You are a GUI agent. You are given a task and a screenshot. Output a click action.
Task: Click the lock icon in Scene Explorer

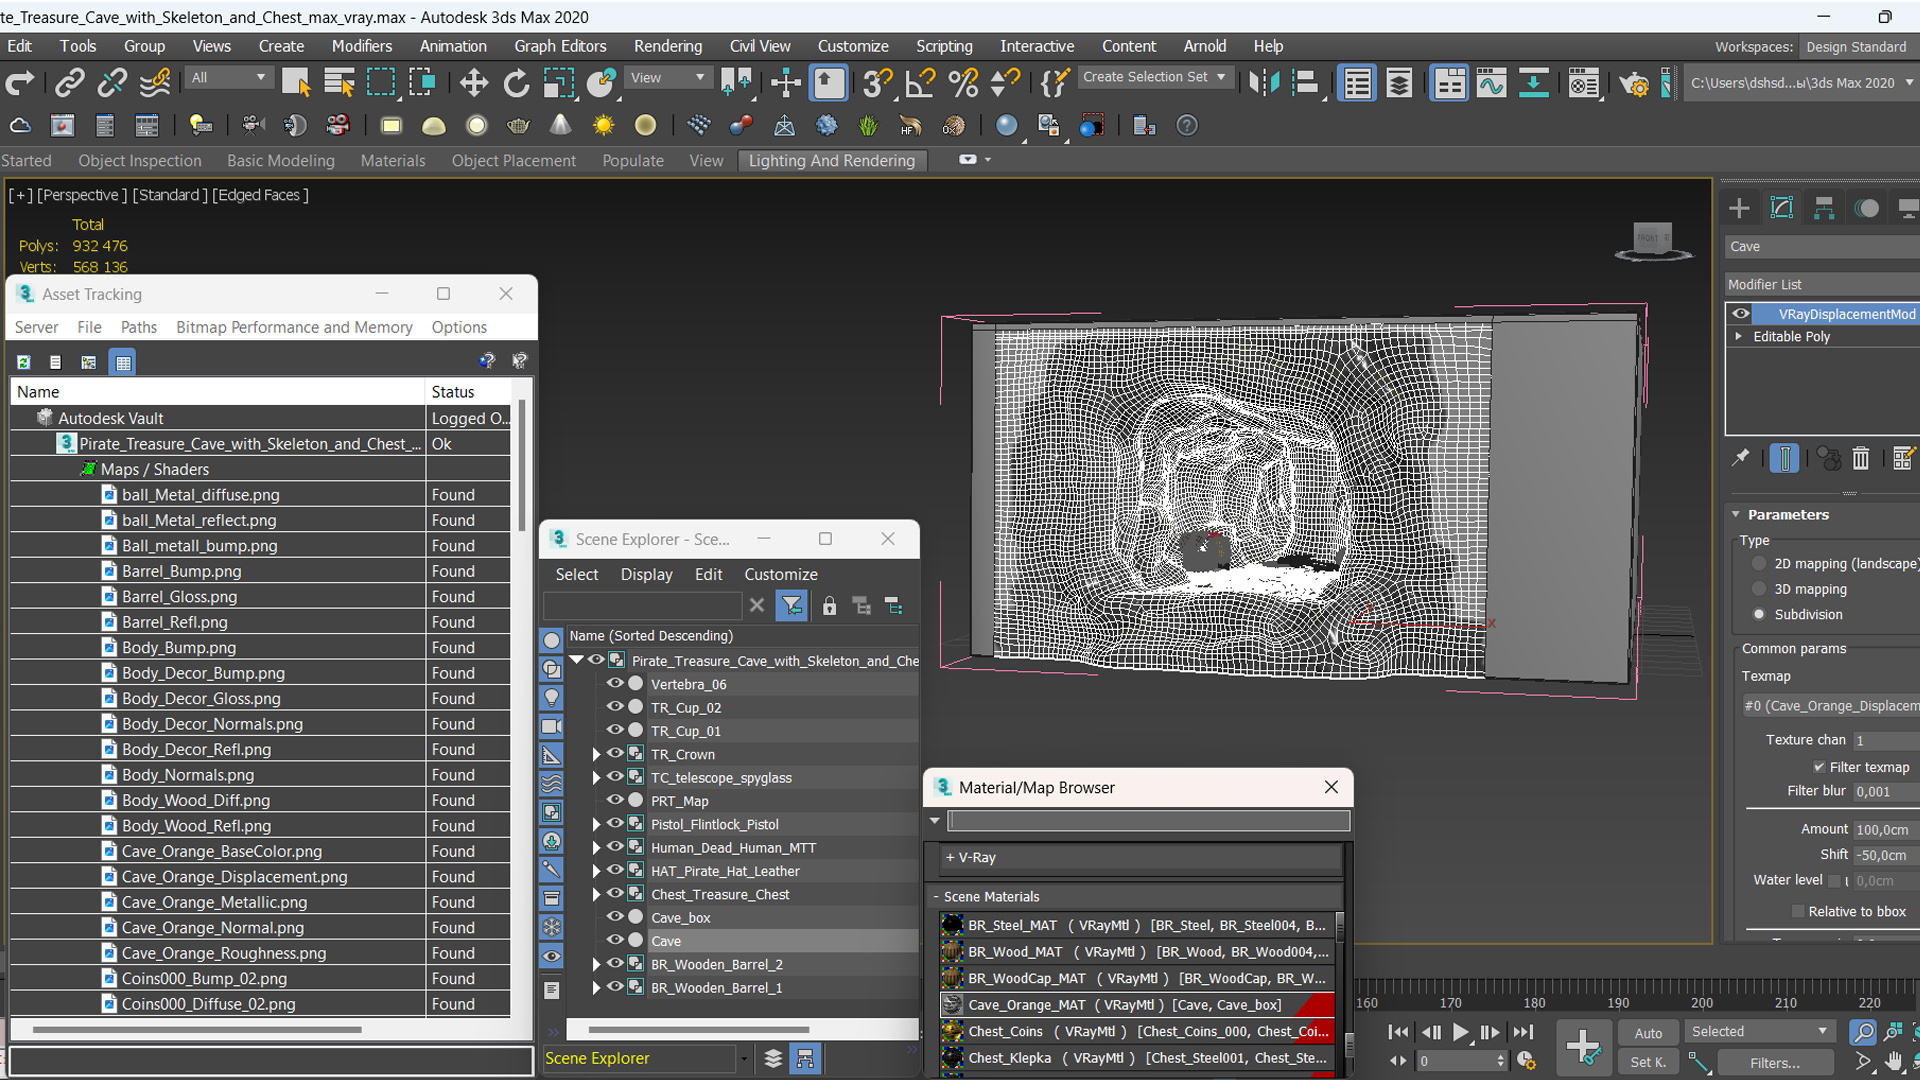pos(829,606)
